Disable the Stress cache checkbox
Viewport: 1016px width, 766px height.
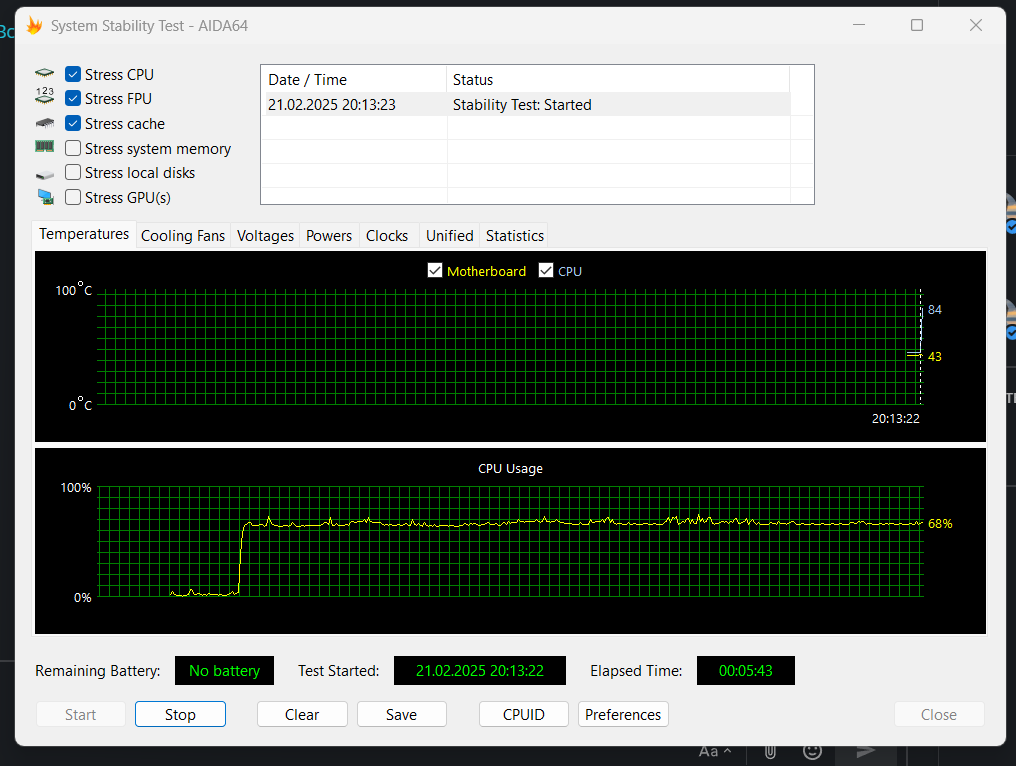coord(73,123)
